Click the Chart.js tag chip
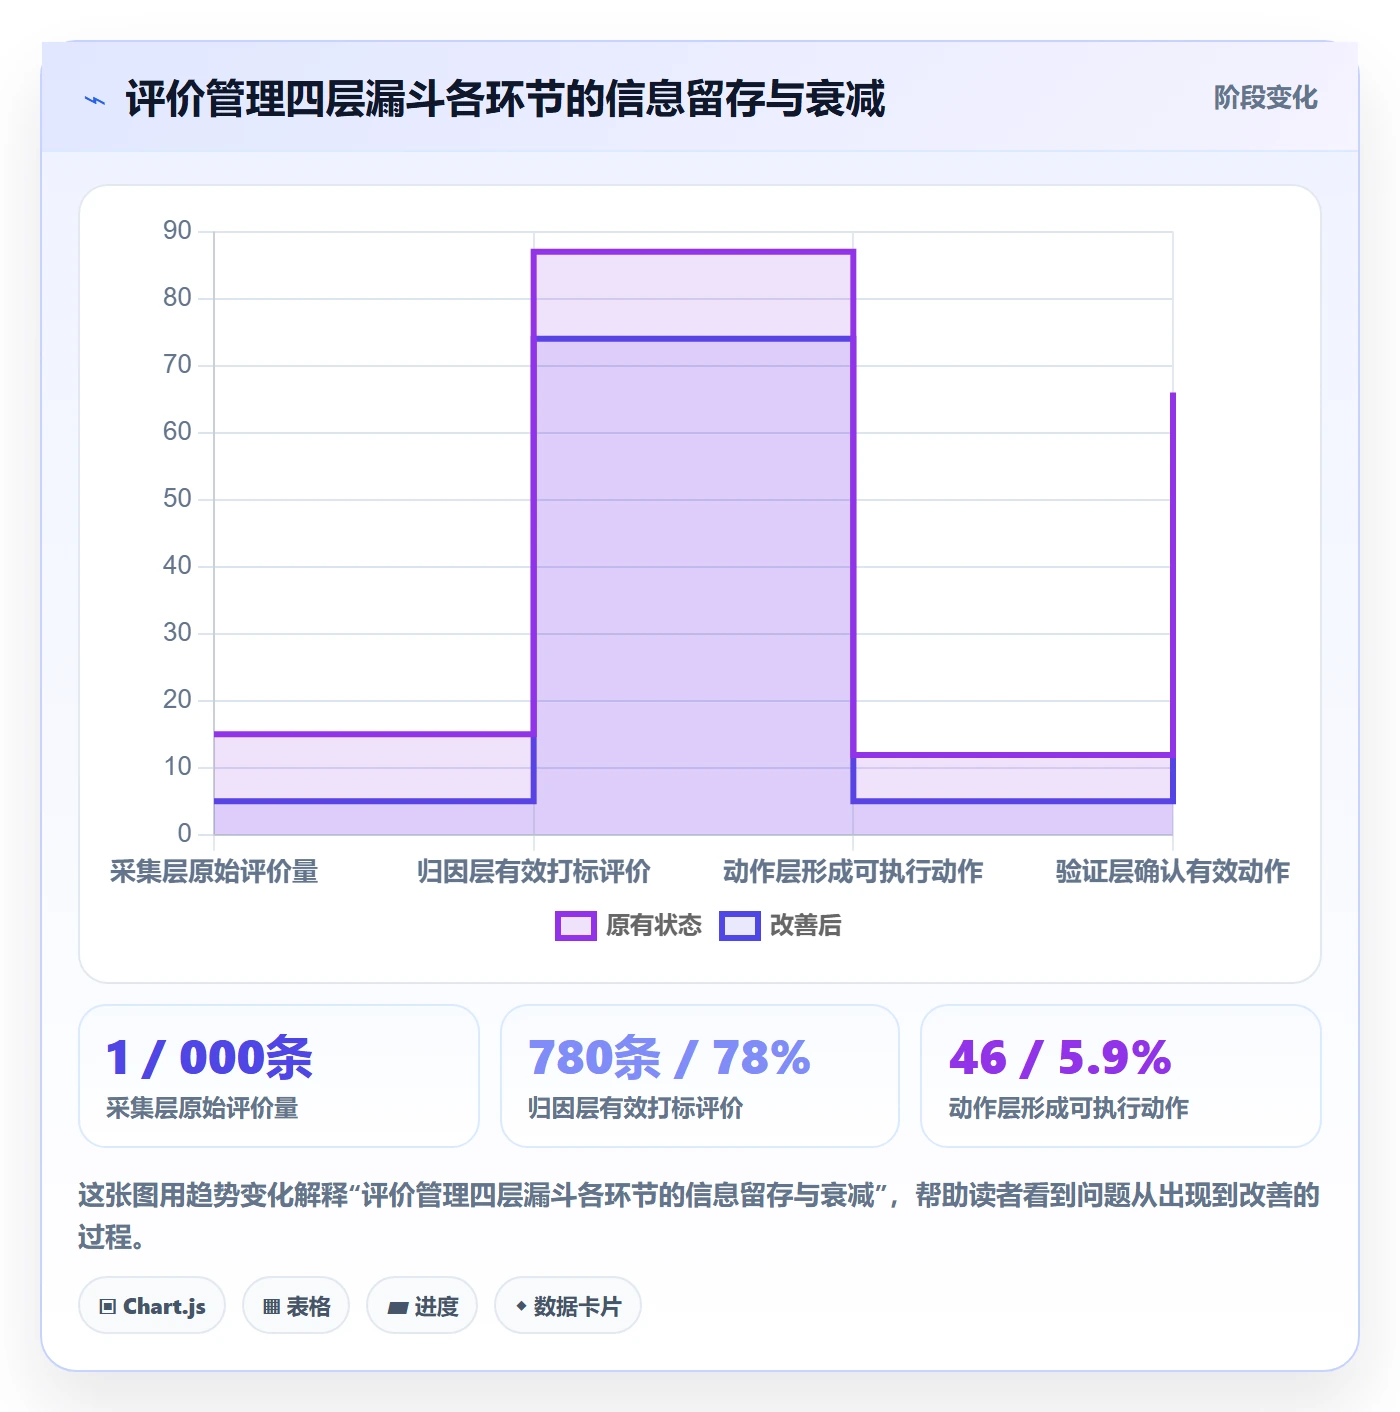 coord(152,1306)
